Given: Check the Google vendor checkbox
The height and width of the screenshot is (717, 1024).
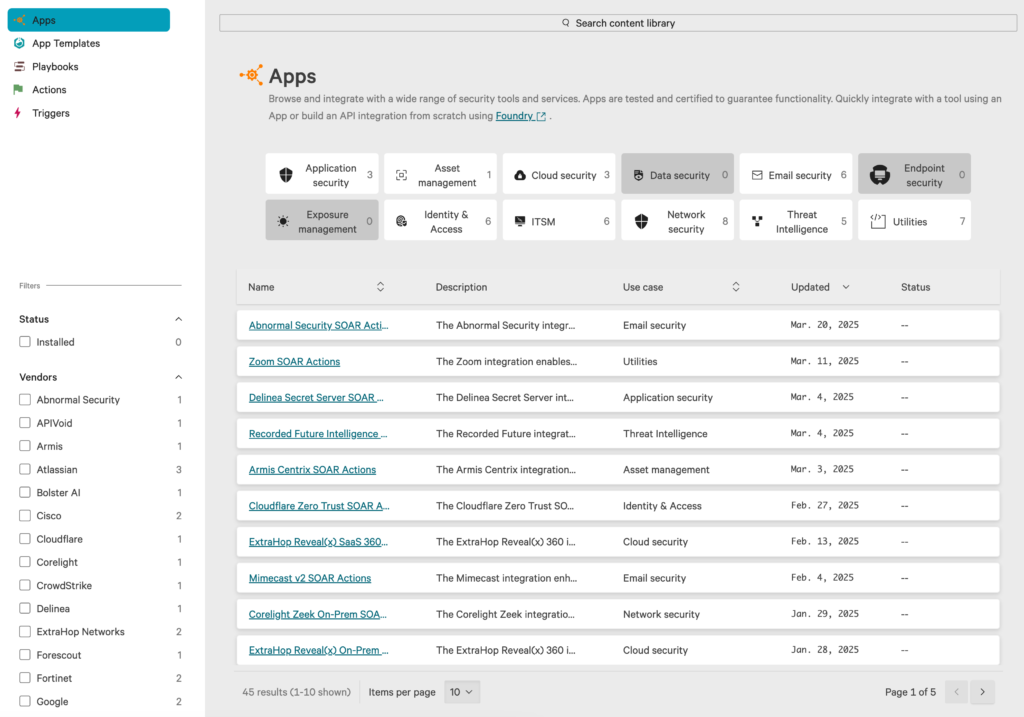Looking at the screenshot, I should point(25,701).
